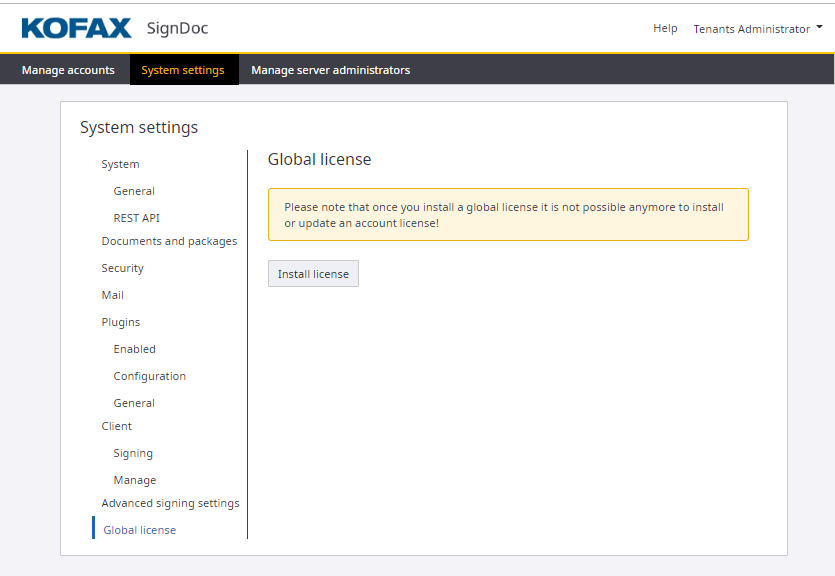Viewport: 835px width, 576px height.
Task: Open Enabled under Plugins
Action: pyautogui.click(x=134, y=349)
